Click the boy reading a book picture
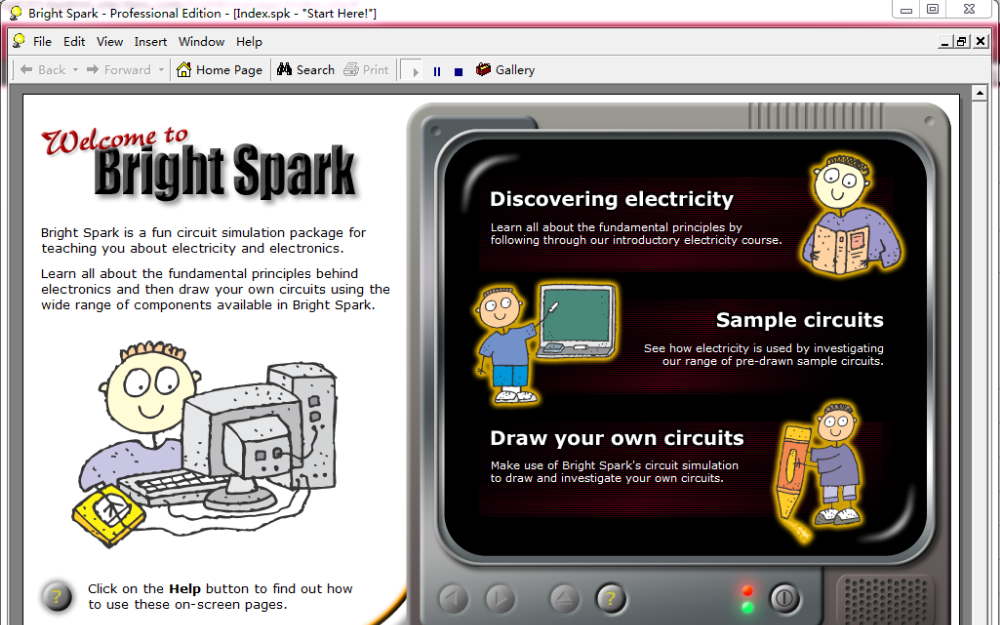Screen dimensions: 1000x625 [851, 214]
